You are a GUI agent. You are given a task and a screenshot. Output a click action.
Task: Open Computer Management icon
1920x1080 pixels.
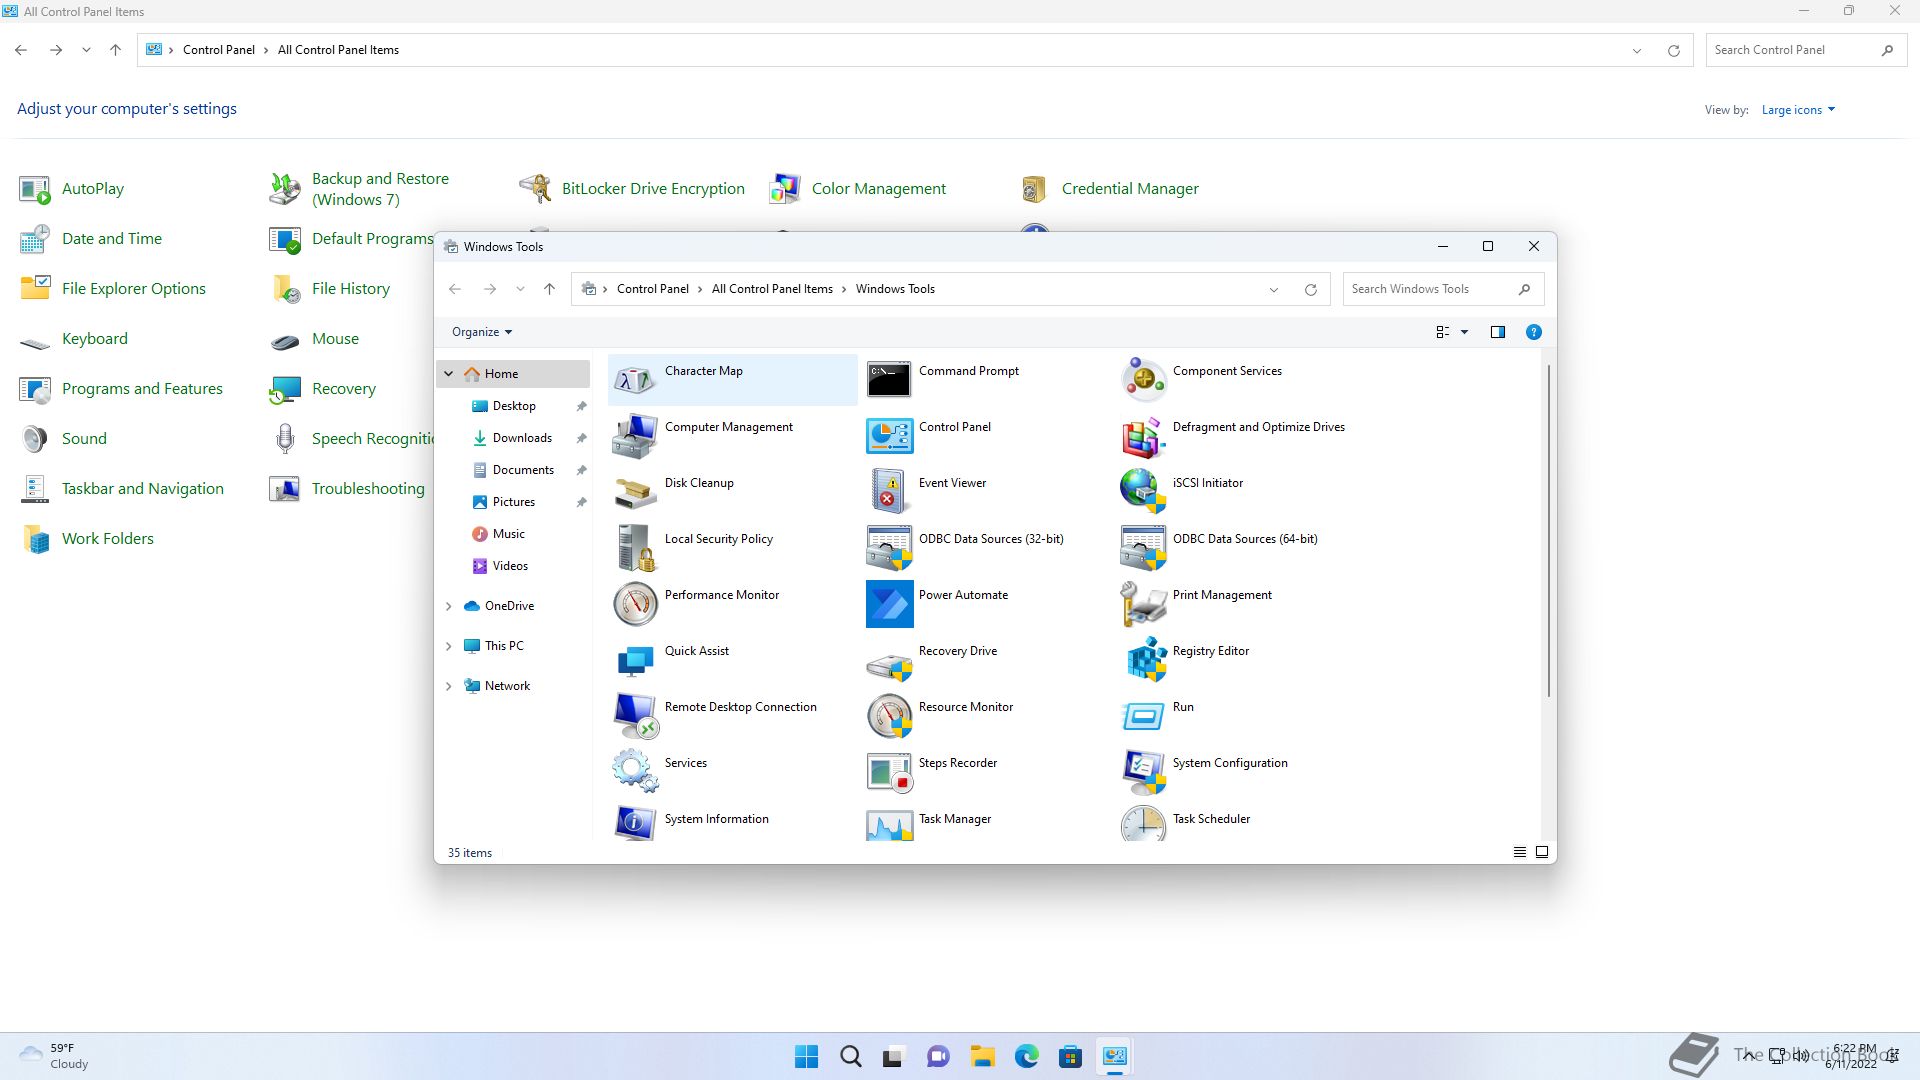(634, 436)
